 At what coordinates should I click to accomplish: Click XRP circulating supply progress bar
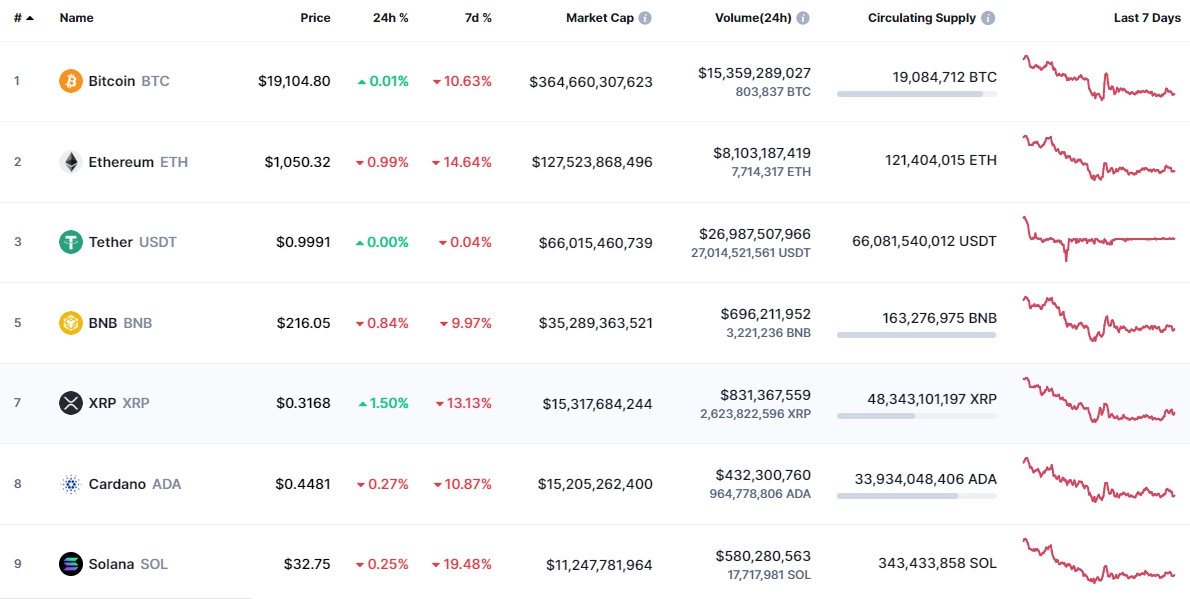pos(917,416)
